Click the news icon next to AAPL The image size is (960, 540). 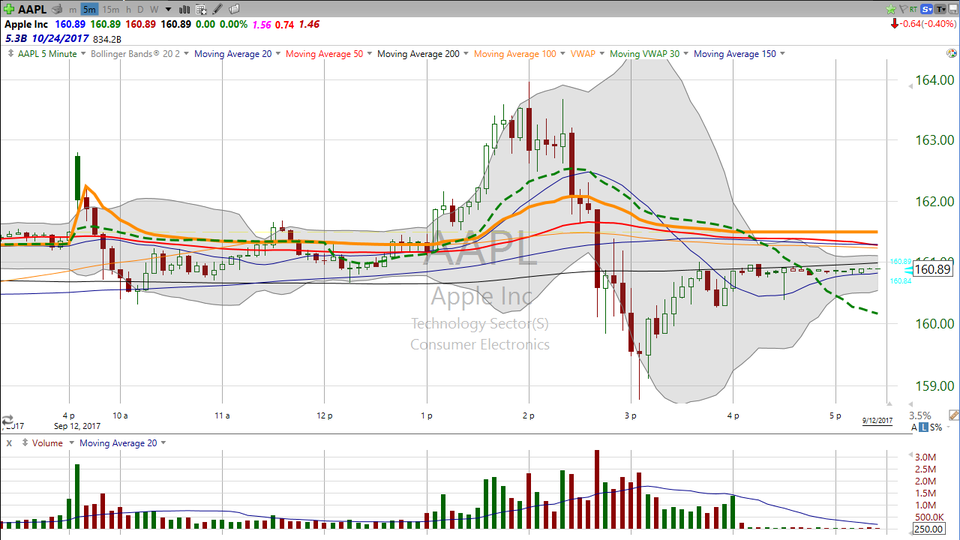point(57,9)
